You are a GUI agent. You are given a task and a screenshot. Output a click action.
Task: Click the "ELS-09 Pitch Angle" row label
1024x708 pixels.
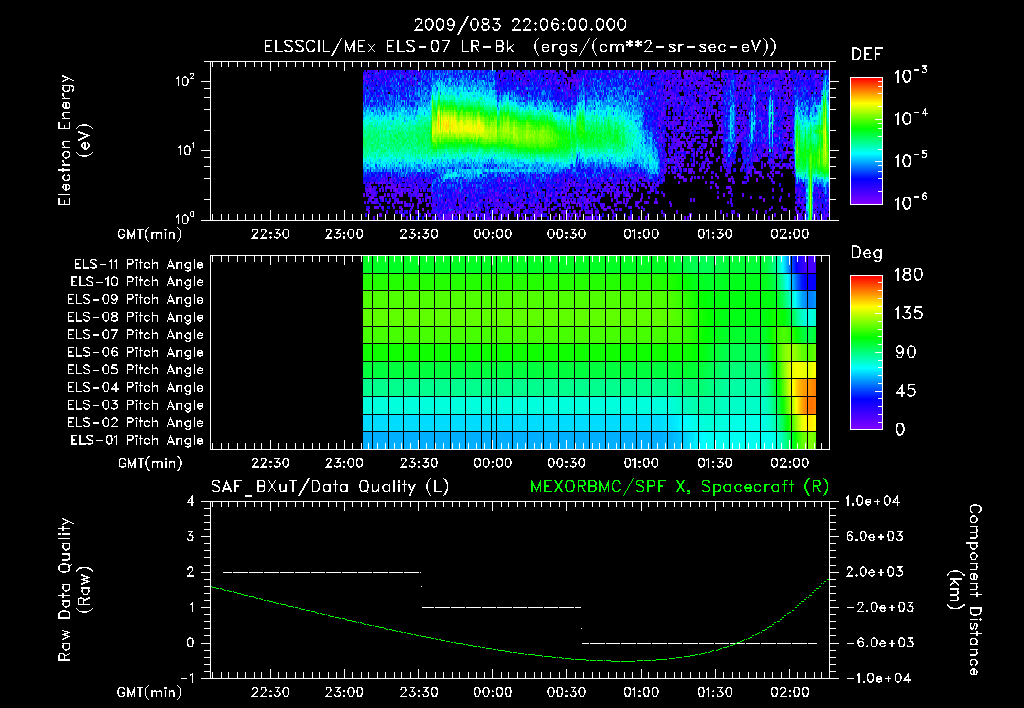(x=136, y=300)
